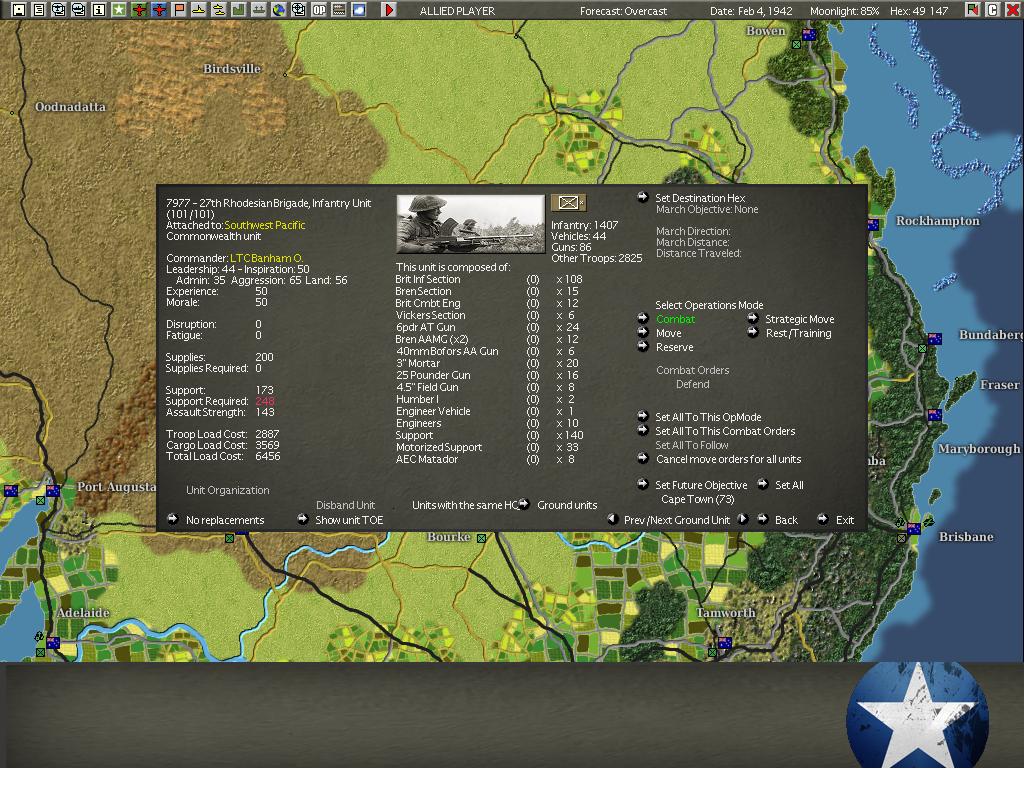Screen dimensions: 1024x786
Task: Open the document list icon in toolbar
Action: click(39, 10)
